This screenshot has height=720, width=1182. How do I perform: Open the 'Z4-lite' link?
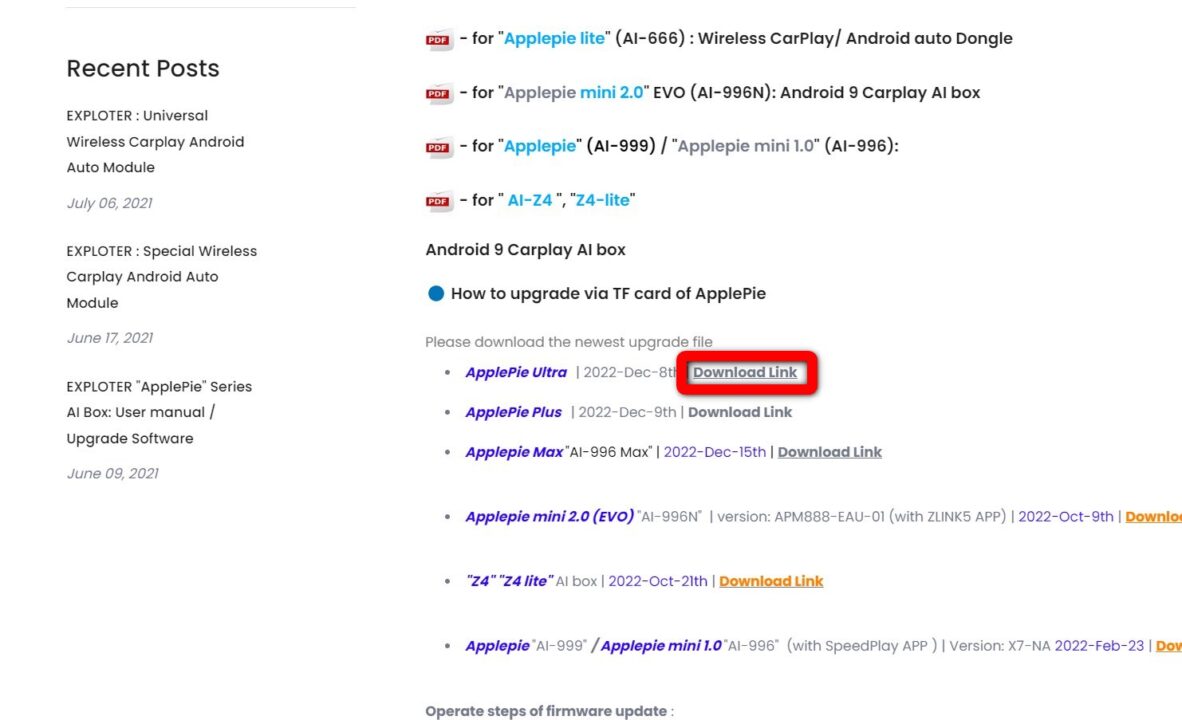click(602, 201)
